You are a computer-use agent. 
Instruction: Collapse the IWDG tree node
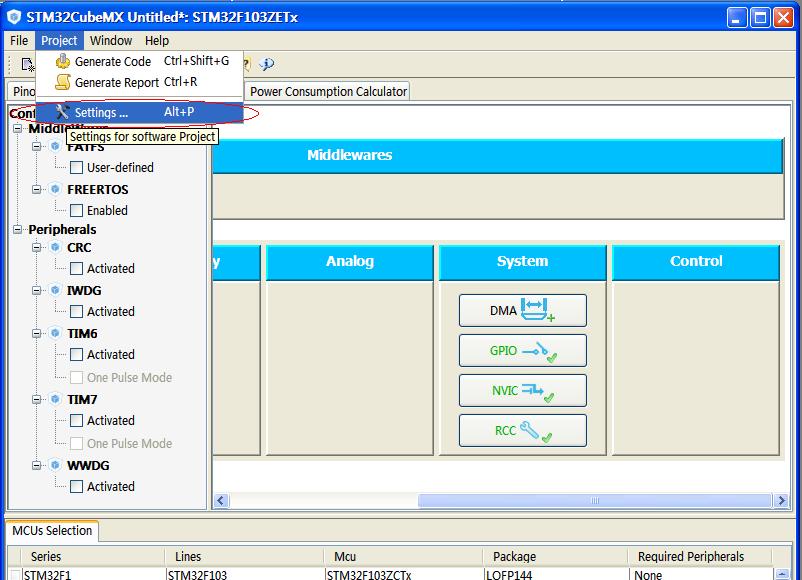coord(37,291)
